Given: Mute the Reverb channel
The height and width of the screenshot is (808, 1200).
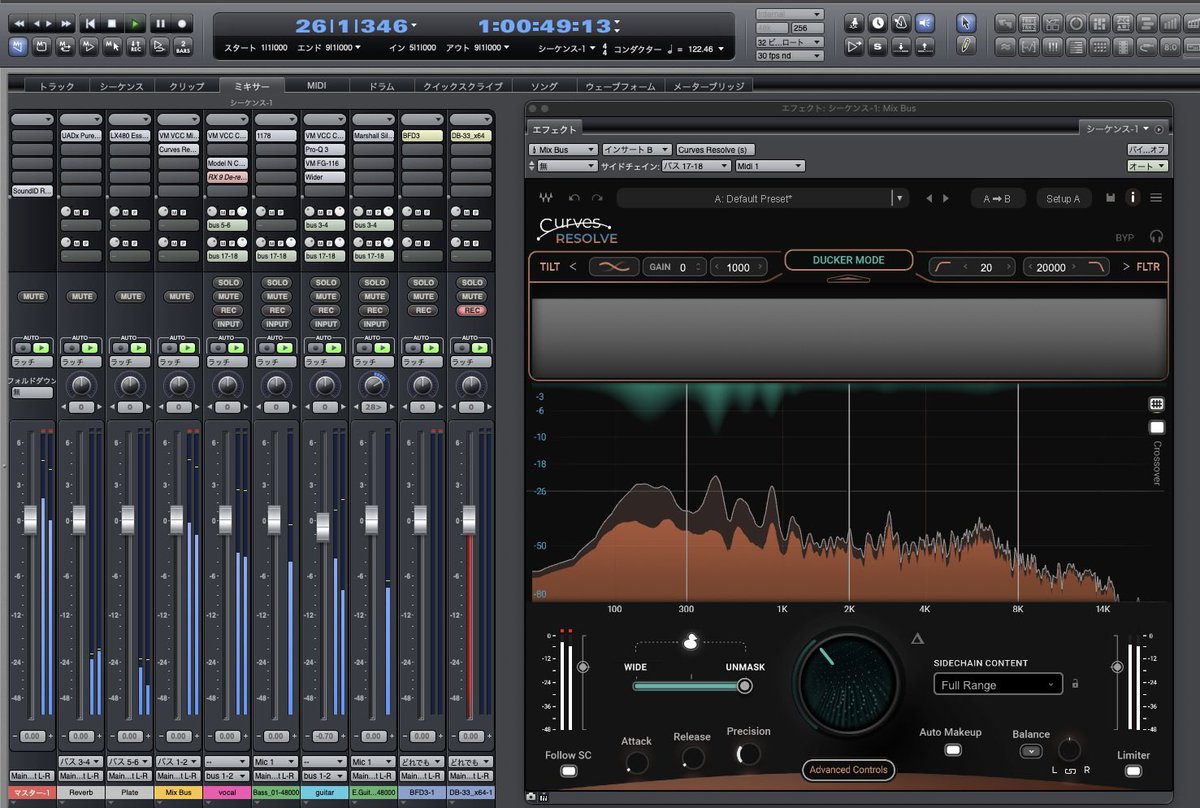Looking at the screenshot, I should [x=82, y=296].
